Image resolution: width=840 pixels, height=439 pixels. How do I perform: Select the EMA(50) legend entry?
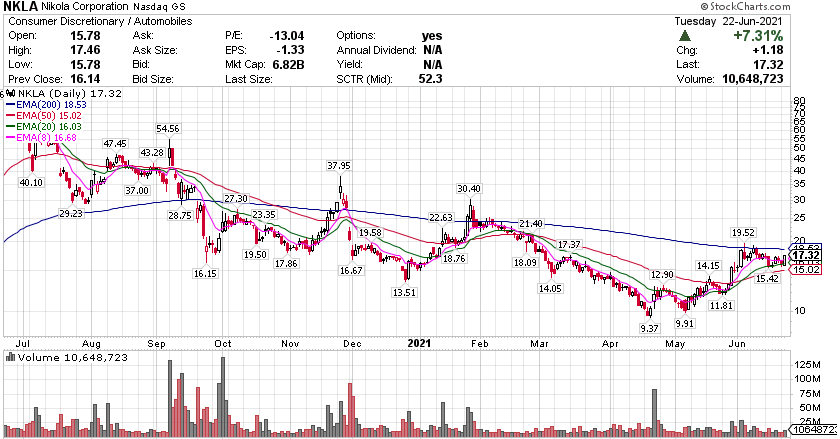[43, 116]
